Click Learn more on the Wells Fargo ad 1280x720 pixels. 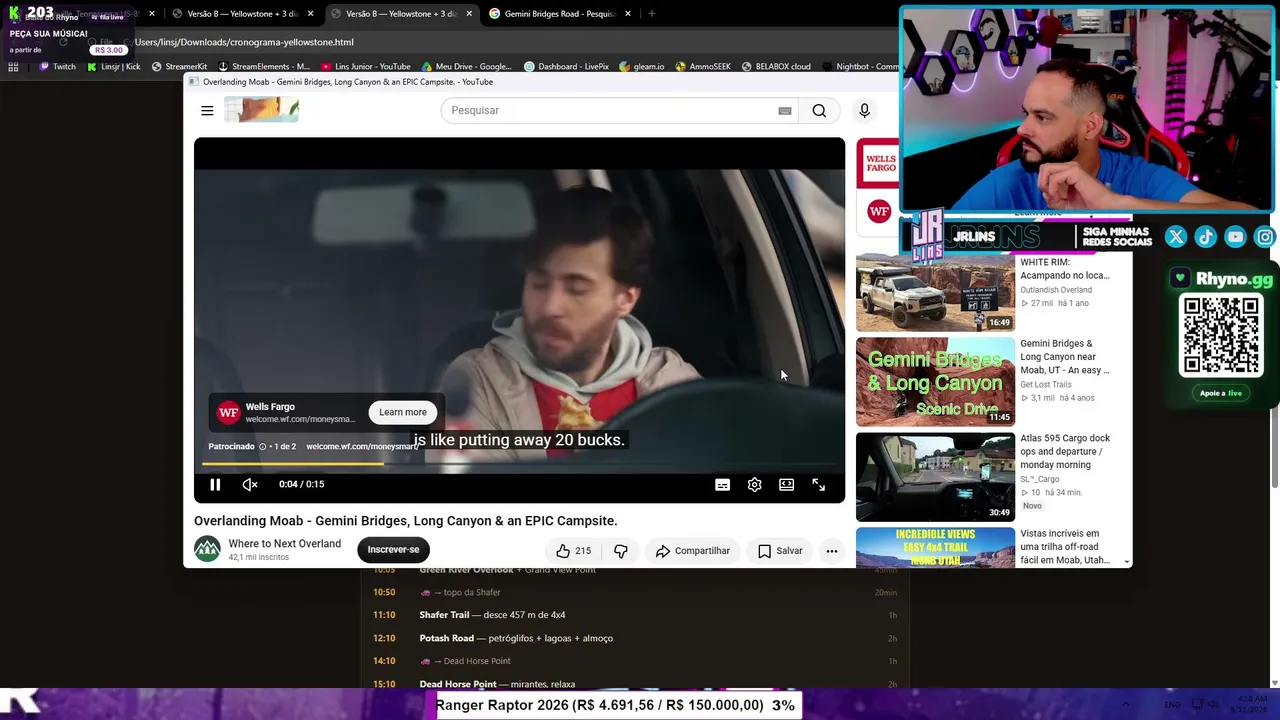403,412
